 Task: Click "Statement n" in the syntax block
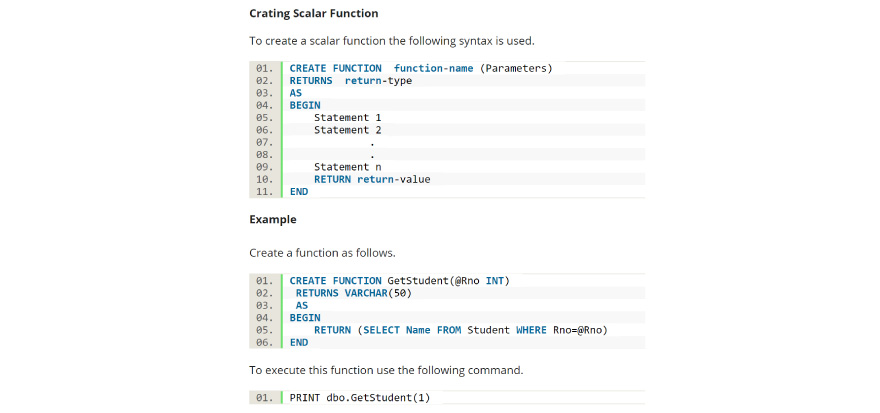[x=340, y=167]
